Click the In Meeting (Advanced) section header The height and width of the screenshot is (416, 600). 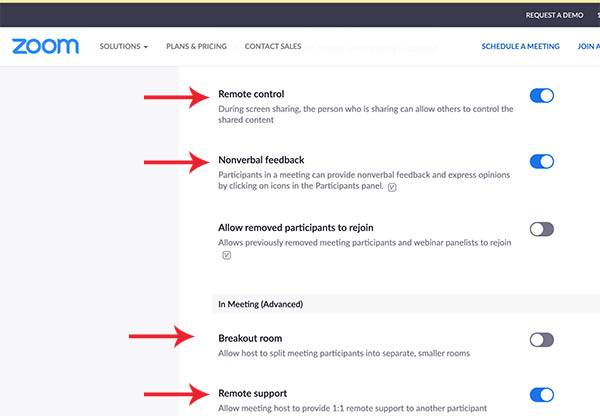click(260, 304)
